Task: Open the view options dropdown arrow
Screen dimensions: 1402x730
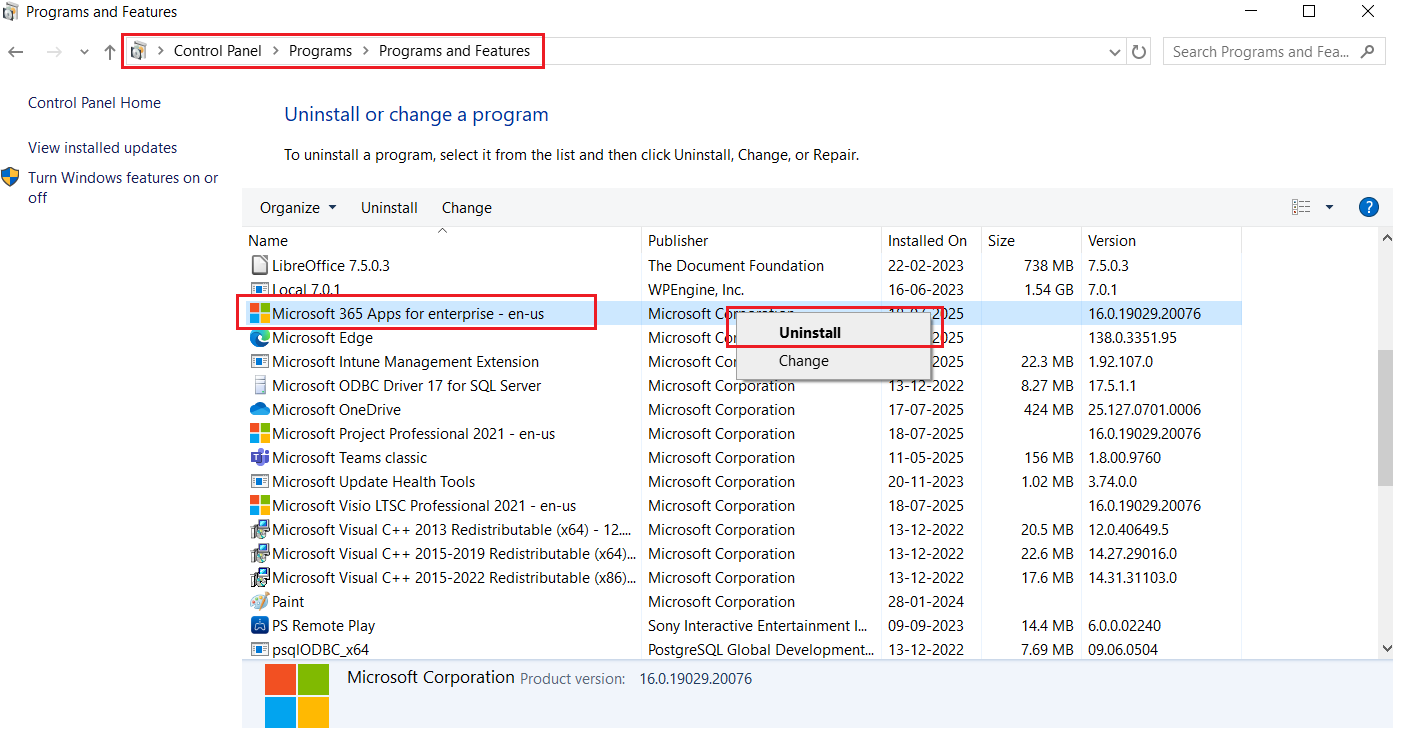Action: pos(1329,208)
